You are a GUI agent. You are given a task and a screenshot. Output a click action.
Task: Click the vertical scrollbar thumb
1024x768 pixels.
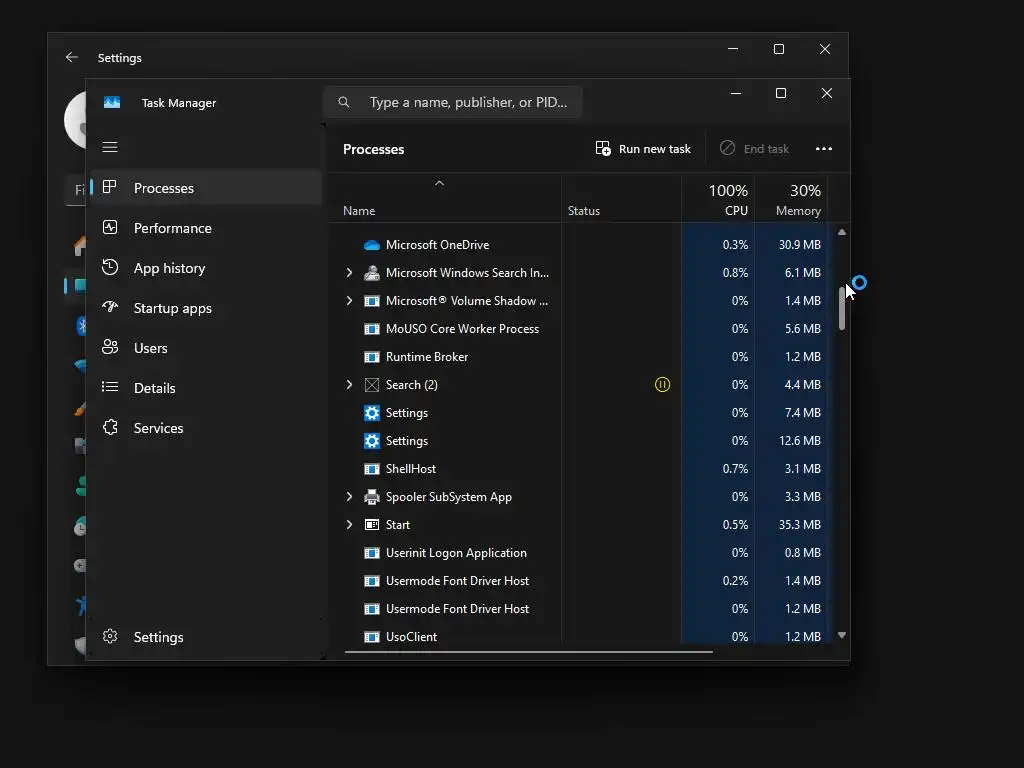pyautogui.click(x=842, y=308)
